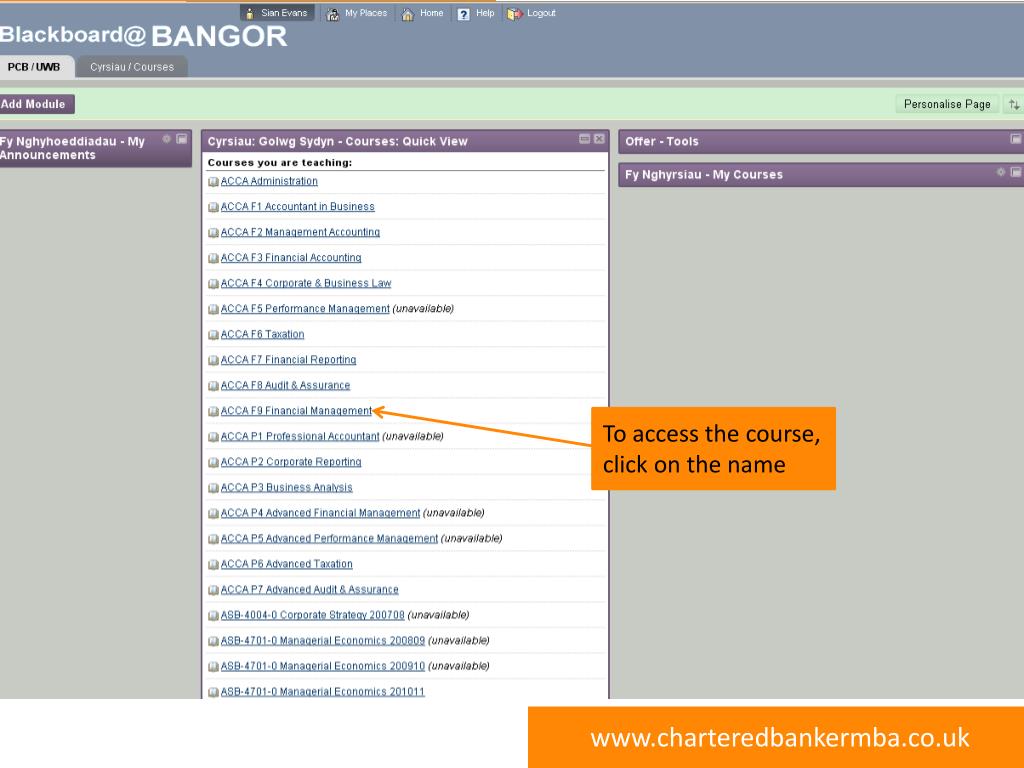Open ACCA F5 Performance Management course
This screenshot has height=768, width=1024.
(305, 308)
